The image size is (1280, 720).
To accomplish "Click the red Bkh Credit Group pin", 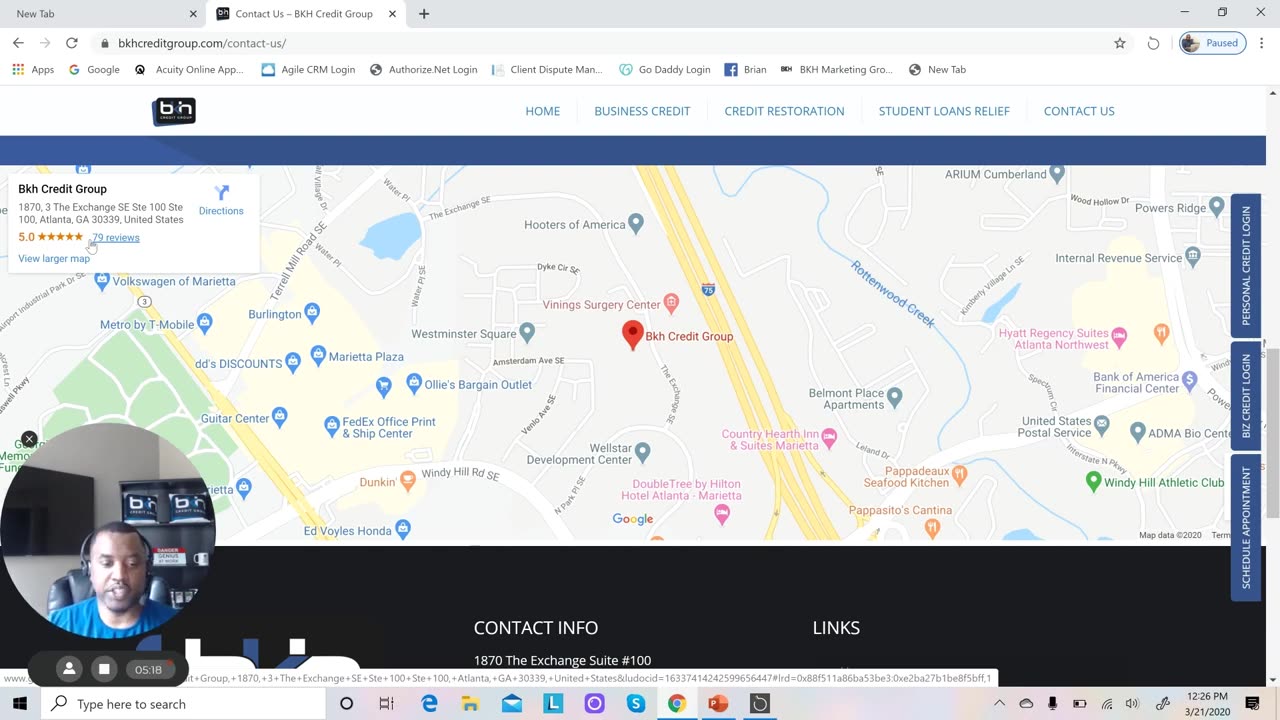I will pos(632,334).
